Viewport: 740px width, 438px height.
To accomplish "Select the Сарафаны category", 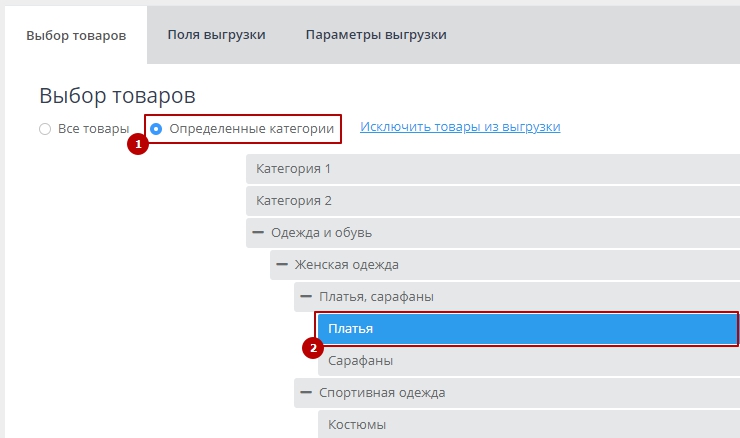I will (360, 360).
